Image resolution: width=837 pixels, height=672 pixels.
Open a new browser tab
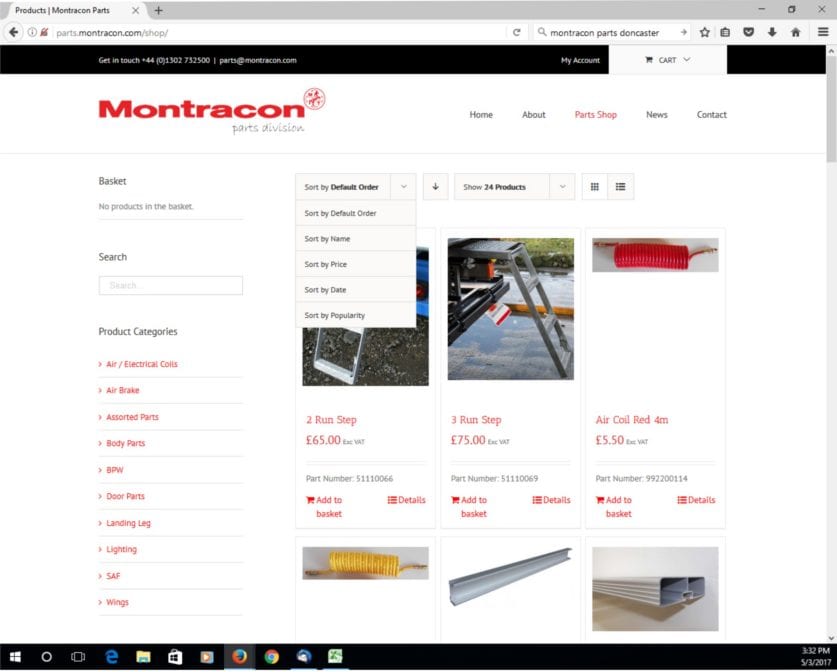point(159,10)
